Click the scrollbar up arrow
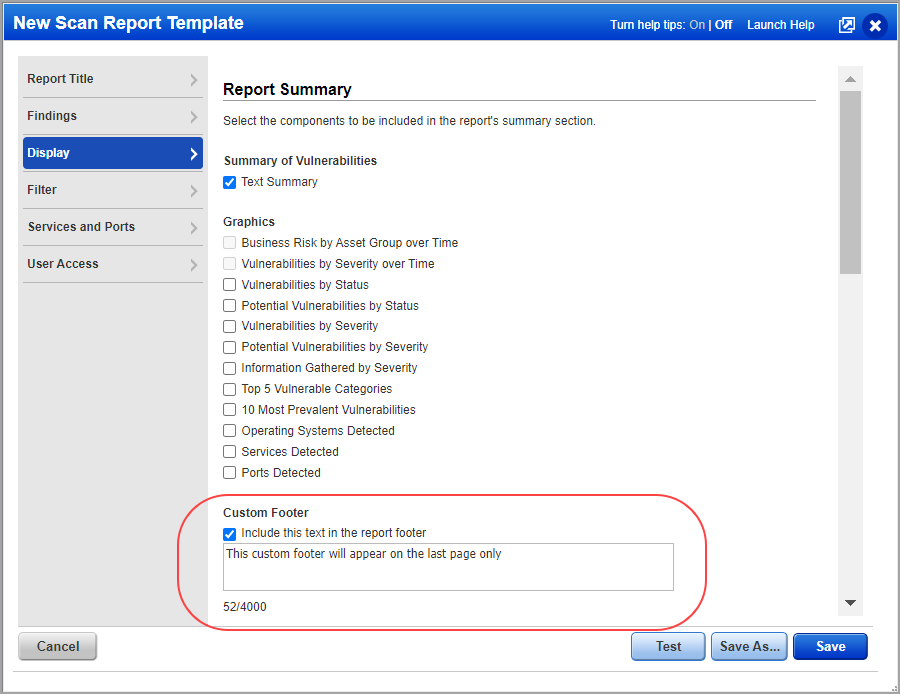Viewport: 900px width, 694px height. tap(850, 78)
